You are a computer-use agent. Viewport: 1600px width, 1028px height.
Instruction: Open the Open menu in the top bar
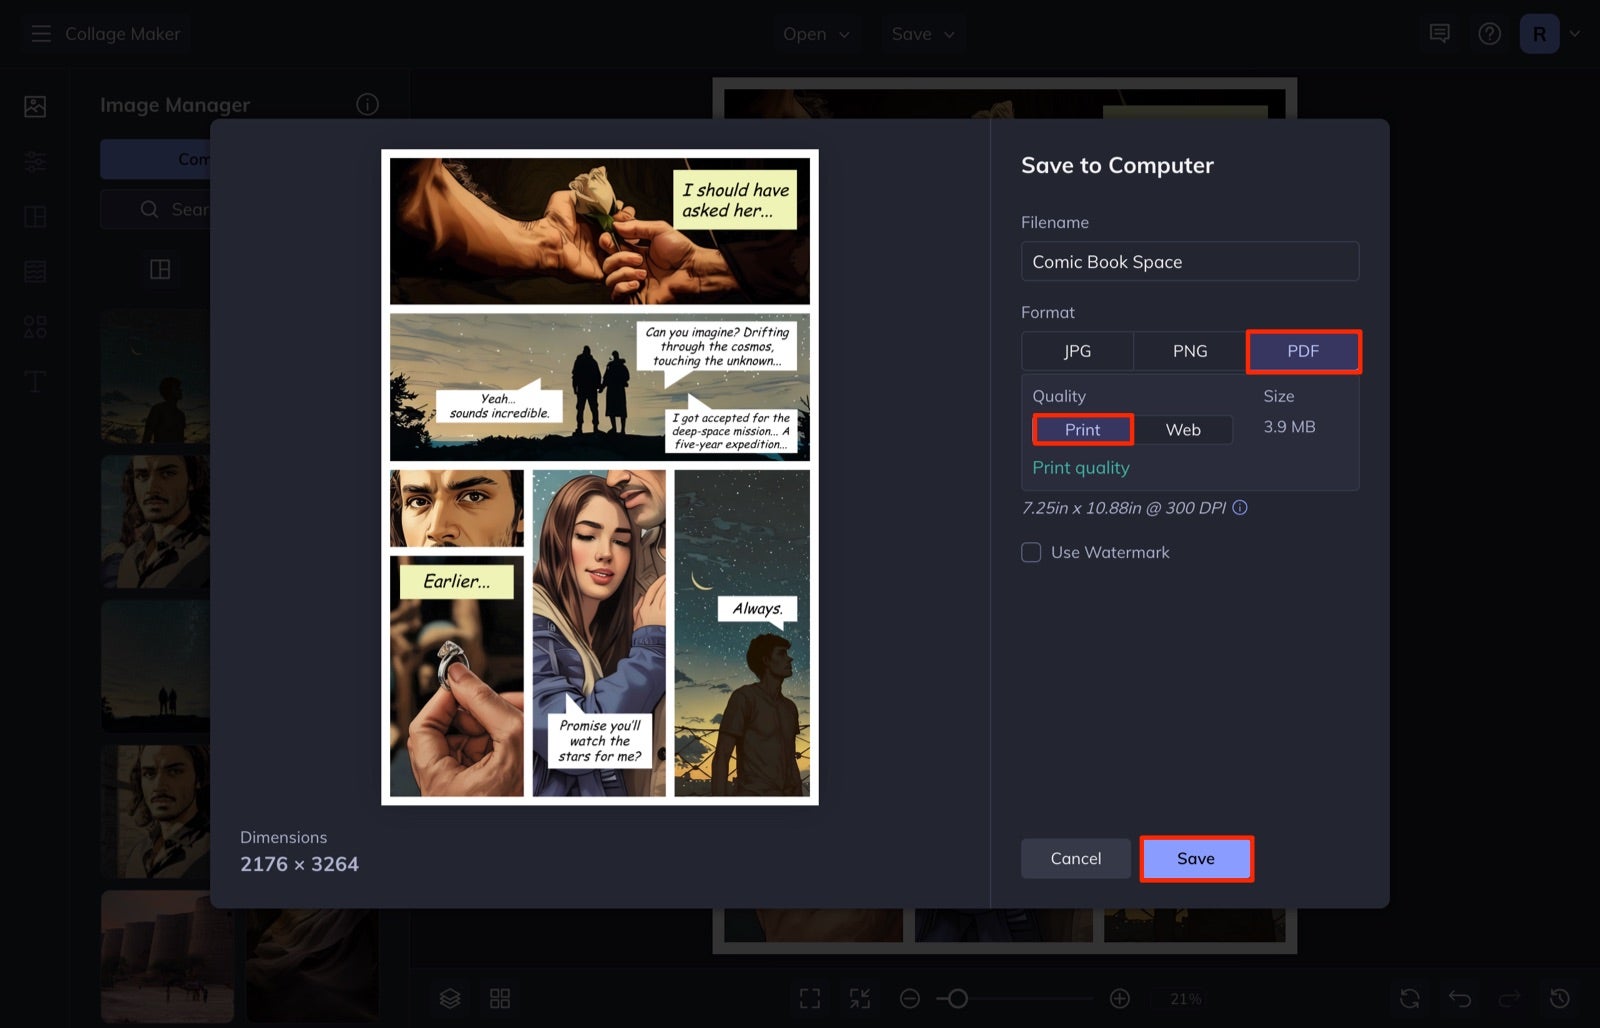816,33
